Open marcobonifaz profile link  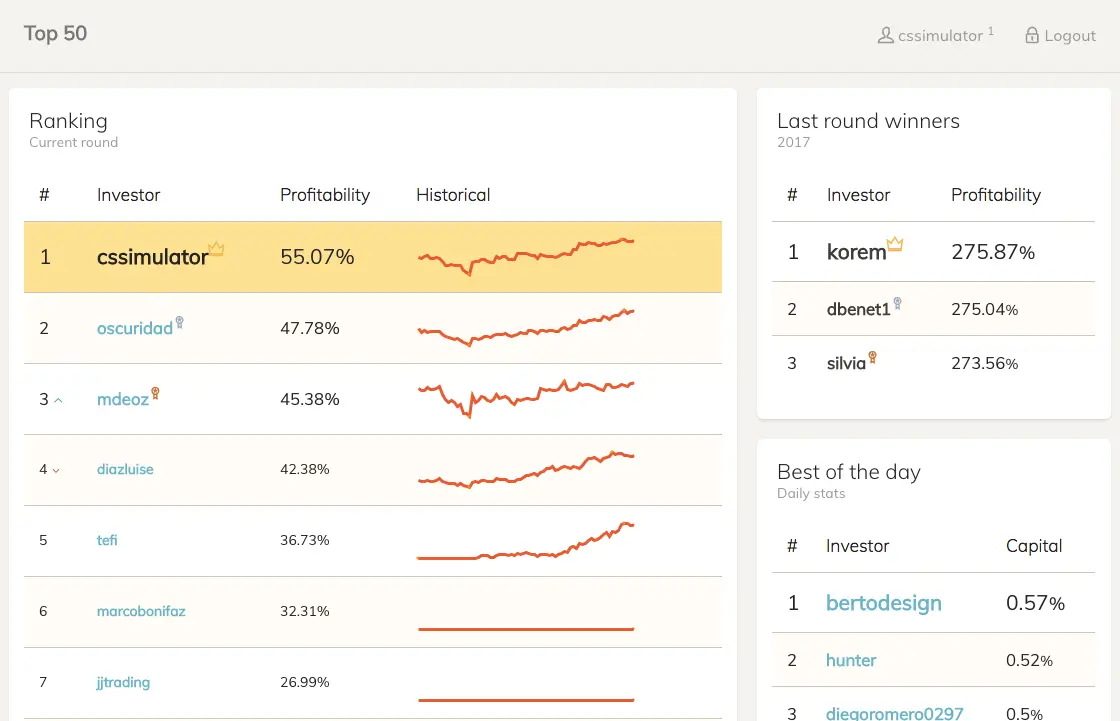tap(141, 611)
